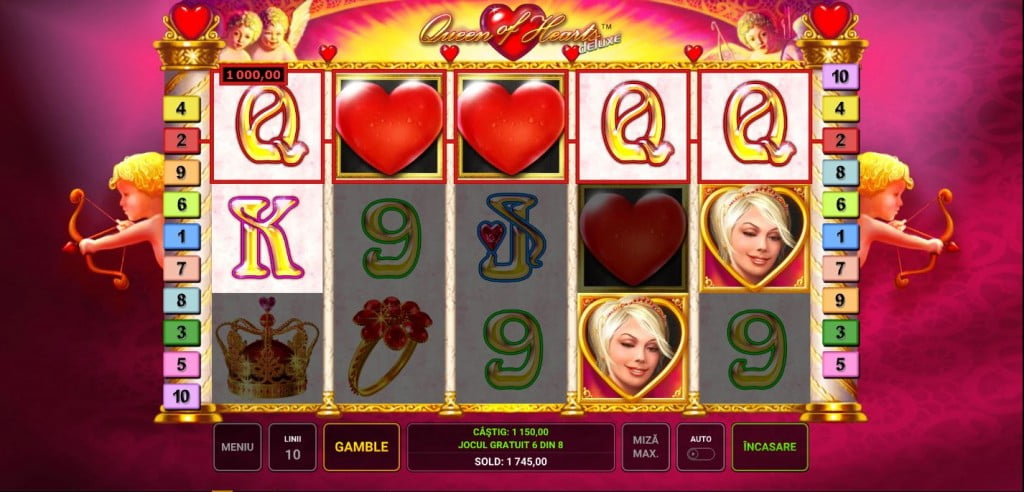This screenshot has width=1024, height=492.
Task: Click the J symbol with small heart
Action: pyautogui.click(x=511, y=237)
